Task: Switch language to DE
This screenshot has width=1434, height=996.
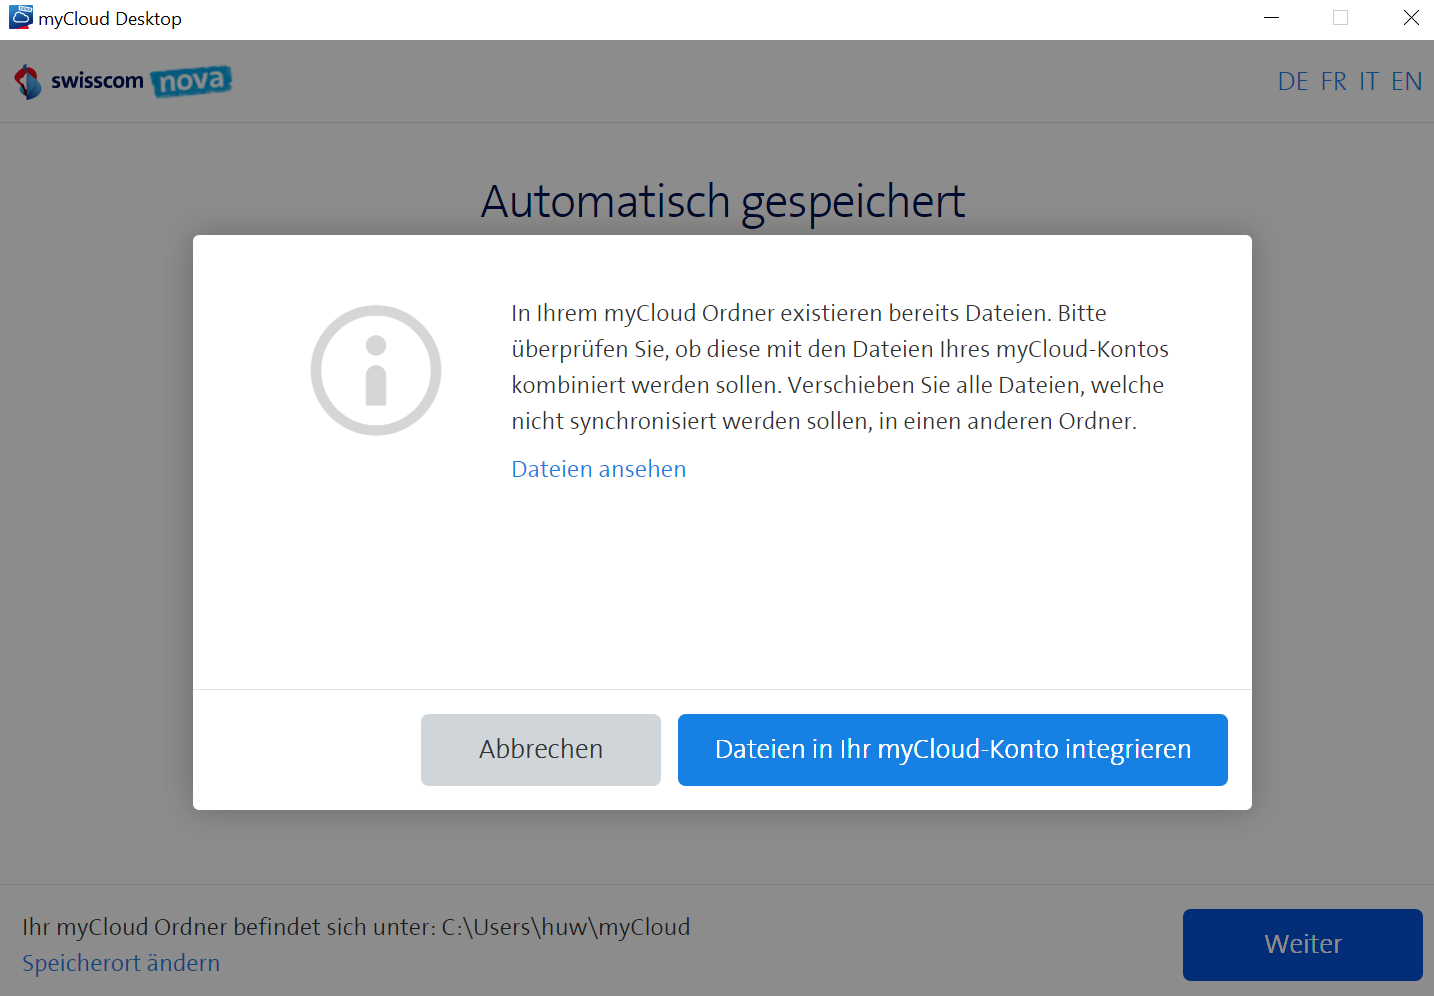Action: pos(1292,81)
